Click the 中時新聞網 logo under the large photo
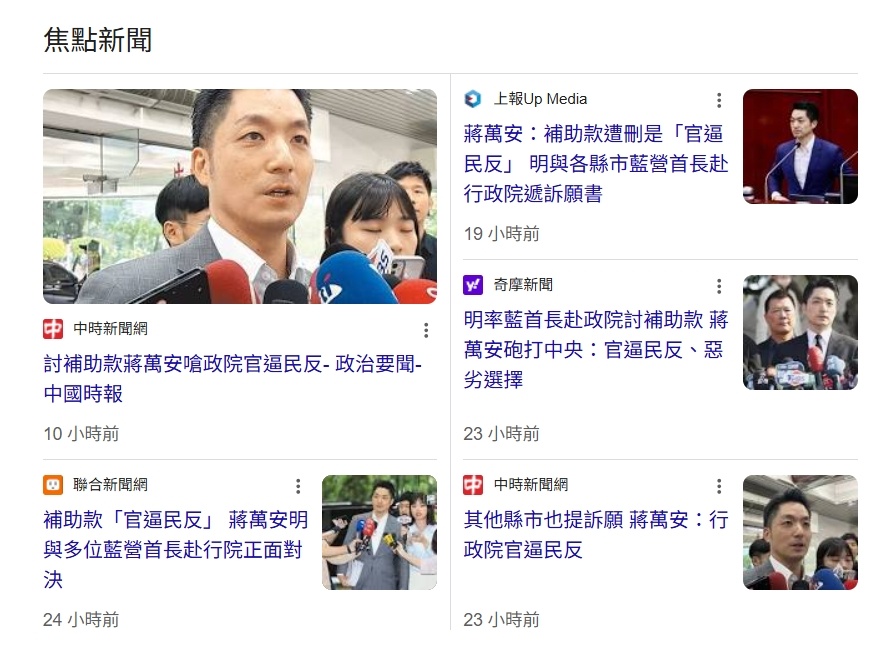The width and height of the screenshot is (878, 648). click(x=53, y=329)
